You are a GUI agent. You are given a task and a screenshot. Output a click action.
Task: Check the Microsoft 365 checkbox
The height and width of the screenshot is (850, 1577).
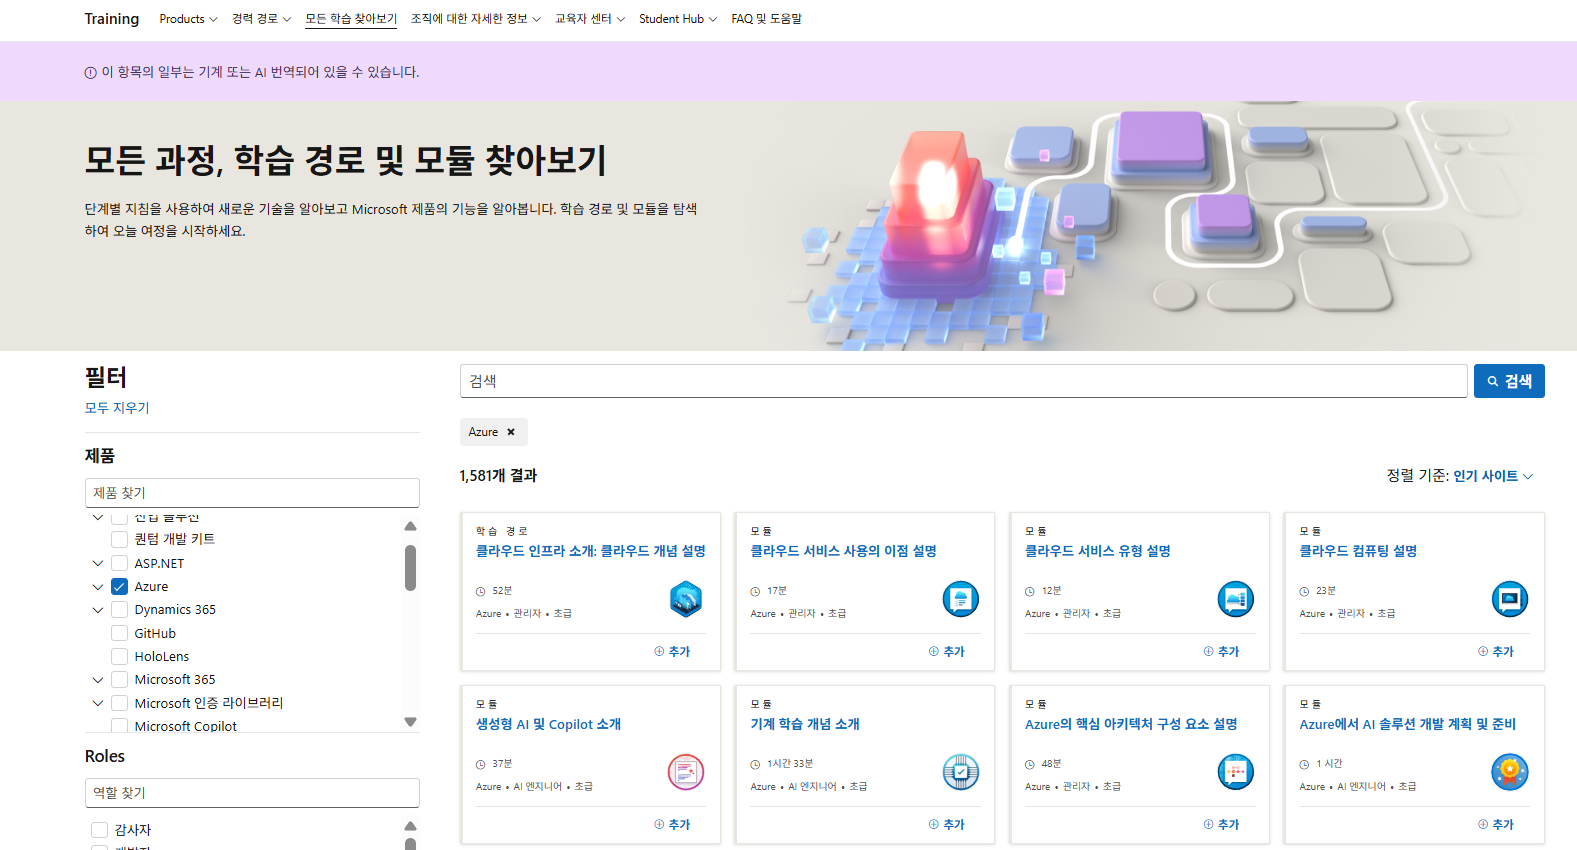[120, 679]
